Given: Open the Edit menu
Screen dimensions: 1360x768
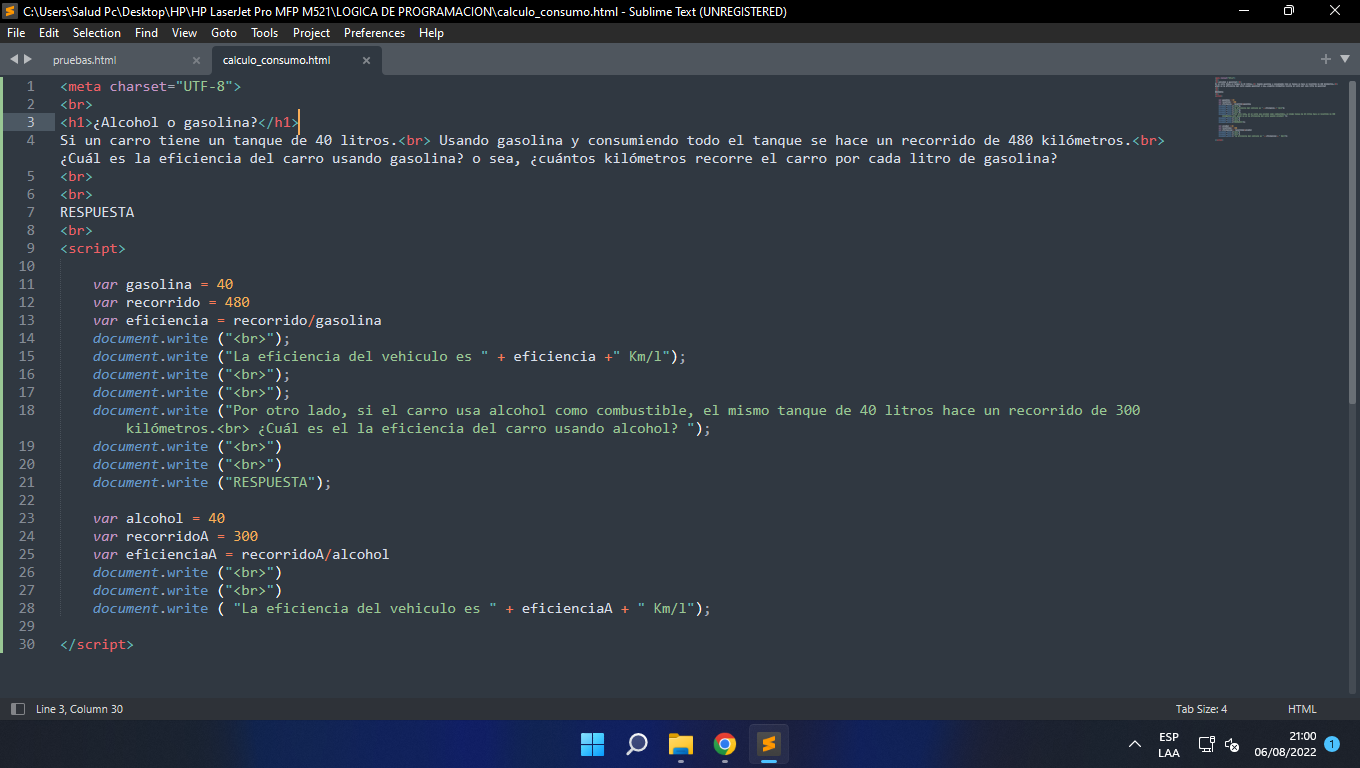Looking at the screenshot, I should tap(49, 33).
